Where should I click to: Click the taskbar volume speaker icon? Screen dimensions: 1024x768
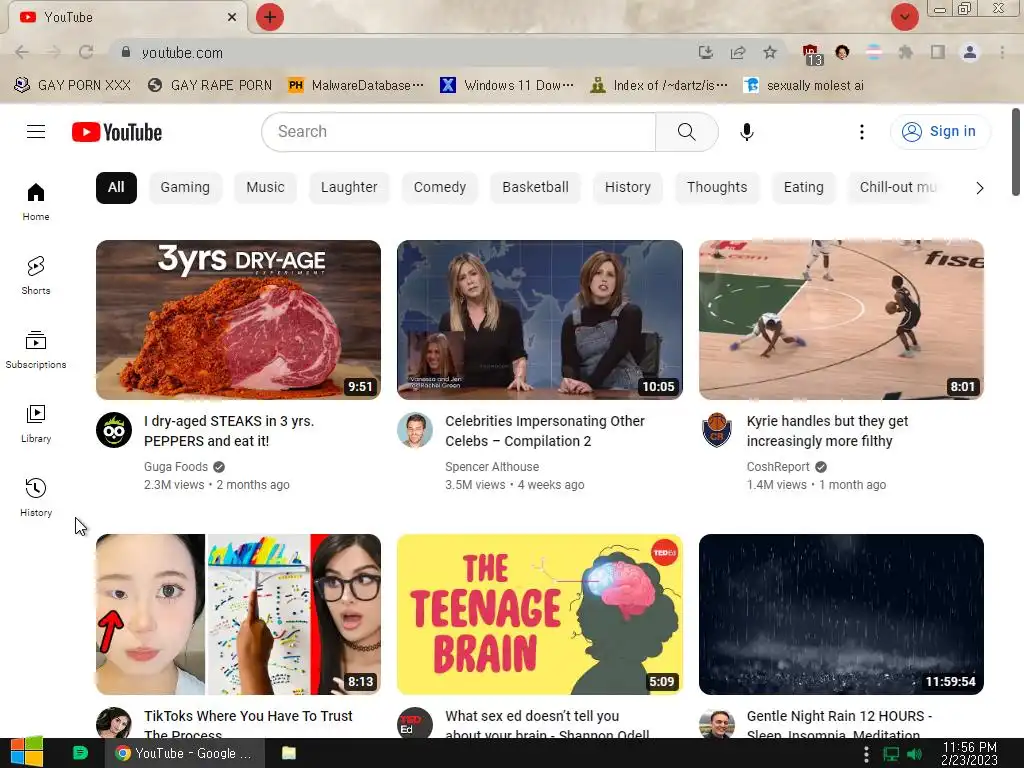click(914, 754)
